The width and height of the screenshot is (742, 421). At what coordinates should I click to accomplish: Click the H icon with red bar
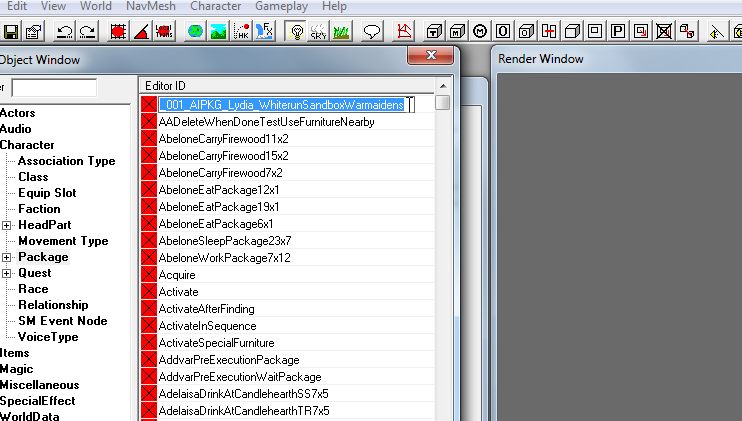tap(549, 32)
